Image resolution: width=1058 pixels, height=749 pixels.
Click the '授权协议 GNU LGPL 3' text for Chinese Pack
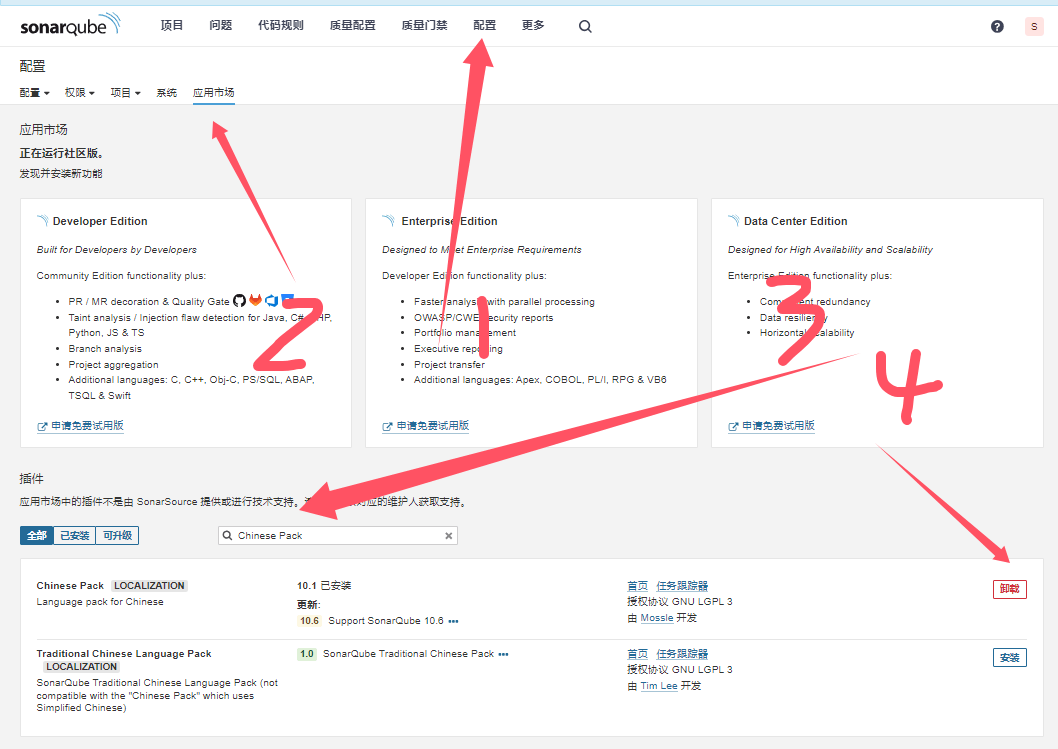click(x=679, y=602)
